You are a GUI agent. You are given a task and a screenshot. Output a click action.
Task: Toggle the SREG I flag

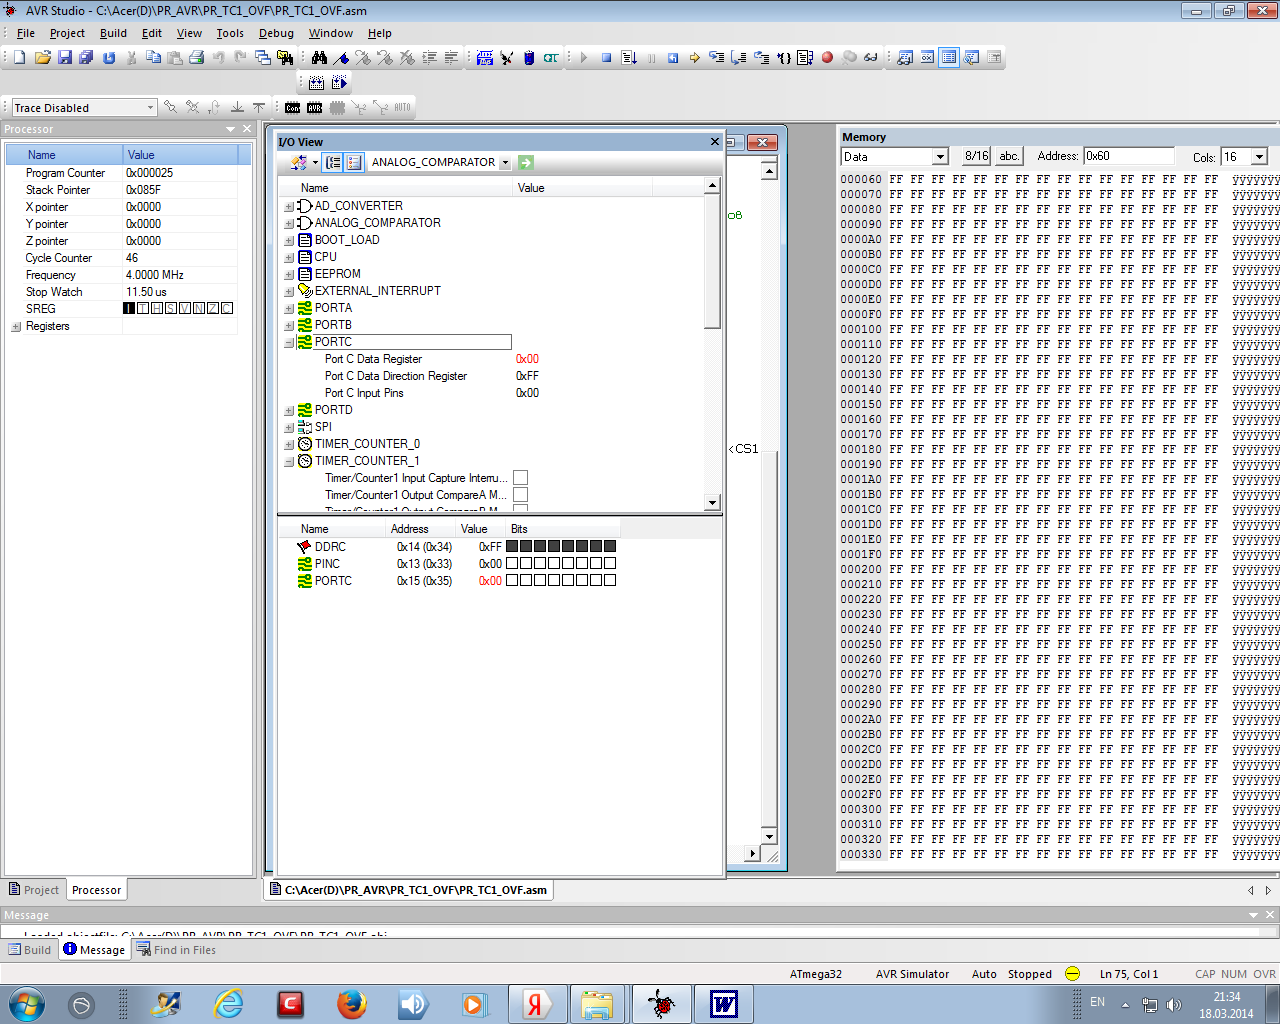129,308
